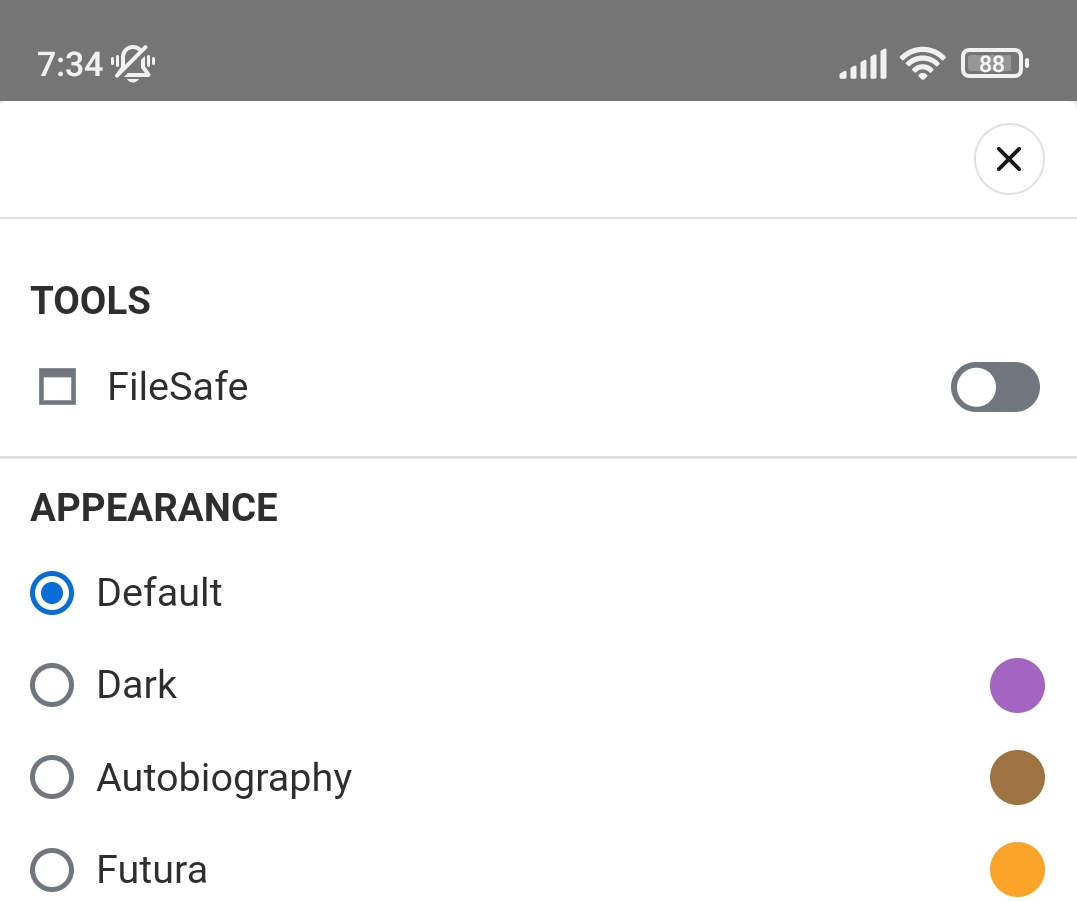1077x902 pixels.
Task: Tap the vibrate mode notification icon
Action: tap(135, 63)
